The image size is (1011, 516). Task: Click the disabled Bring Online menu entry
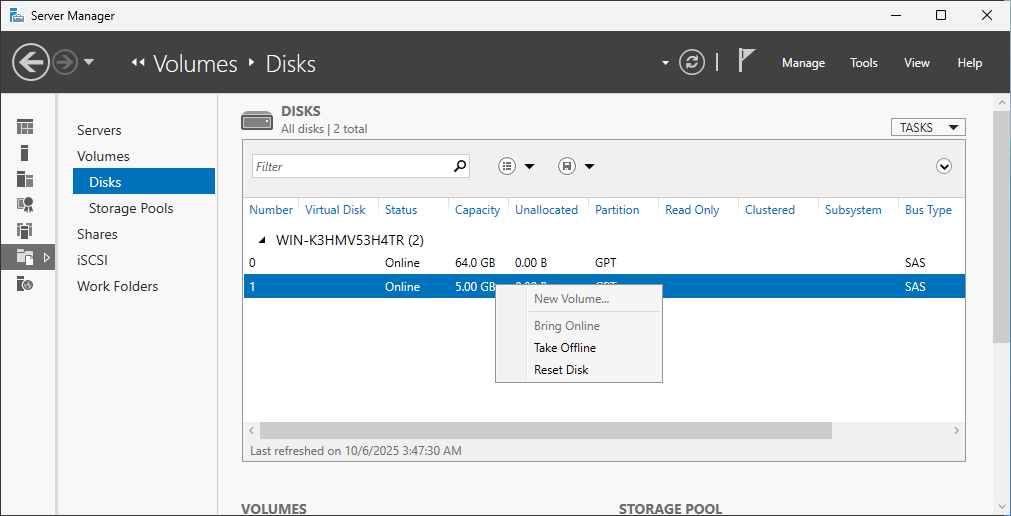567,326
